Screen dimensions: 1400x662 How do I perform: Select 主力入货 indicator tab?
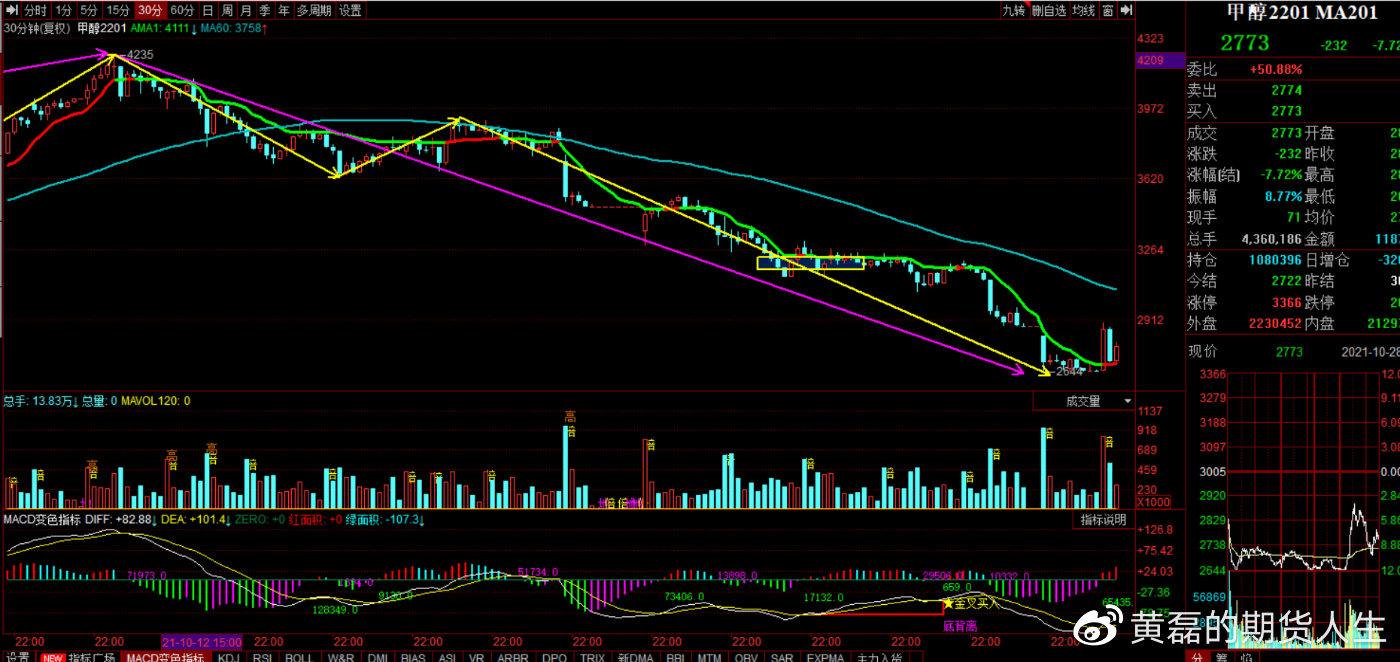tap(880, 657)
